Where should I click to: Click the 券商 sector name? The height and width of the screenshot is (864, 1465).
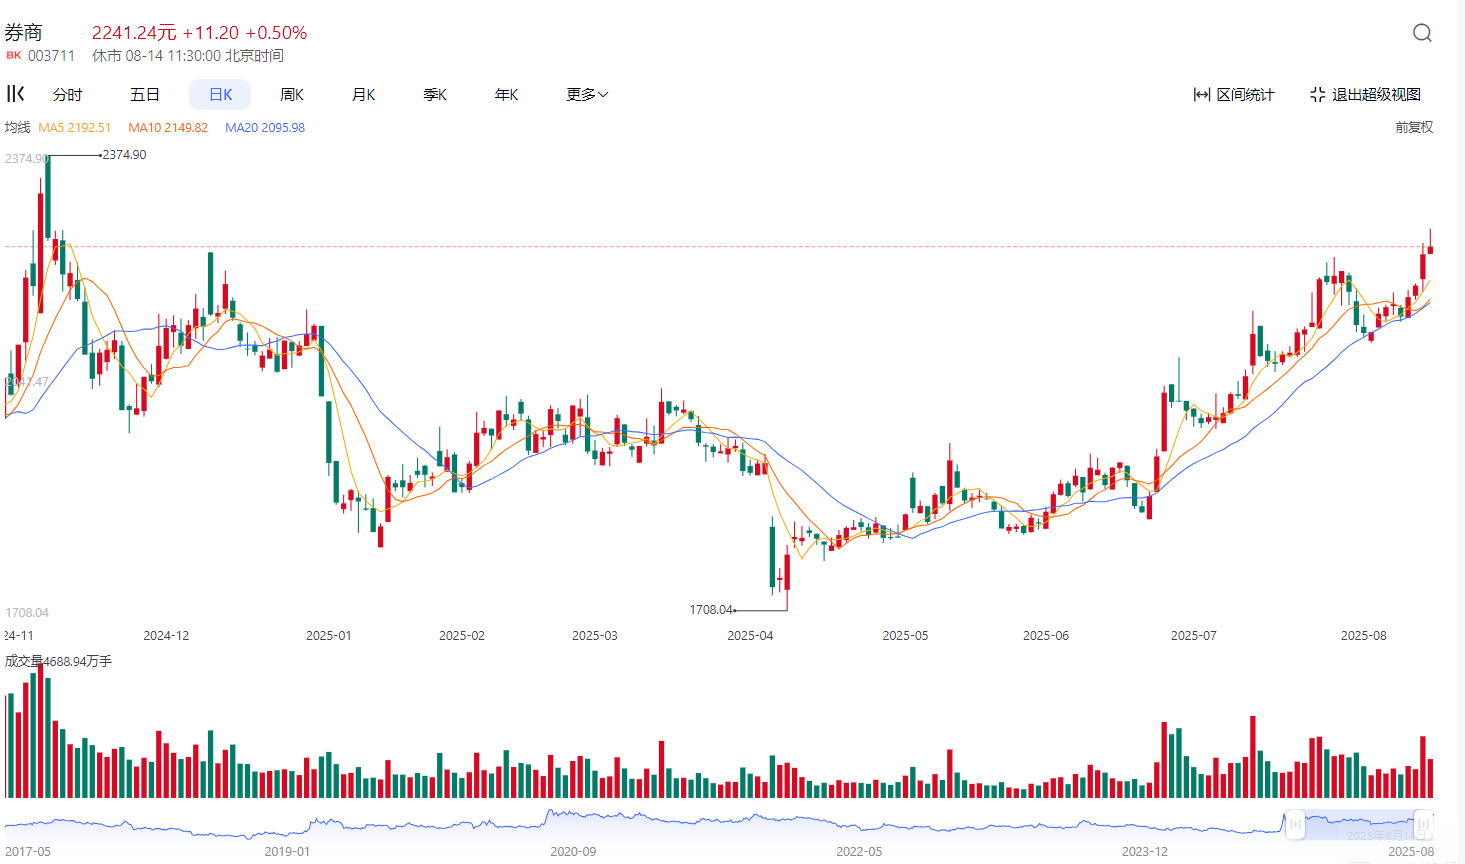coord(25,30)
